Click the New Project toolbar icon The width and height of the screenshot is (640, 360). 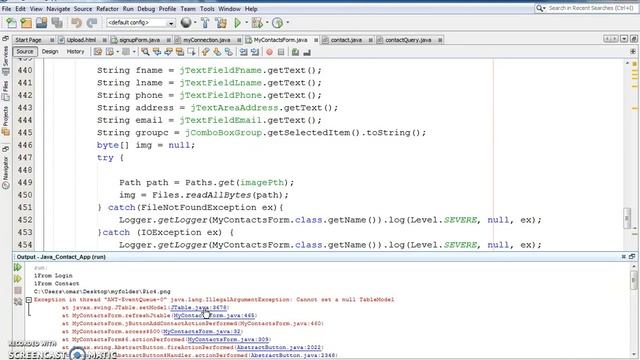[26, 23]
